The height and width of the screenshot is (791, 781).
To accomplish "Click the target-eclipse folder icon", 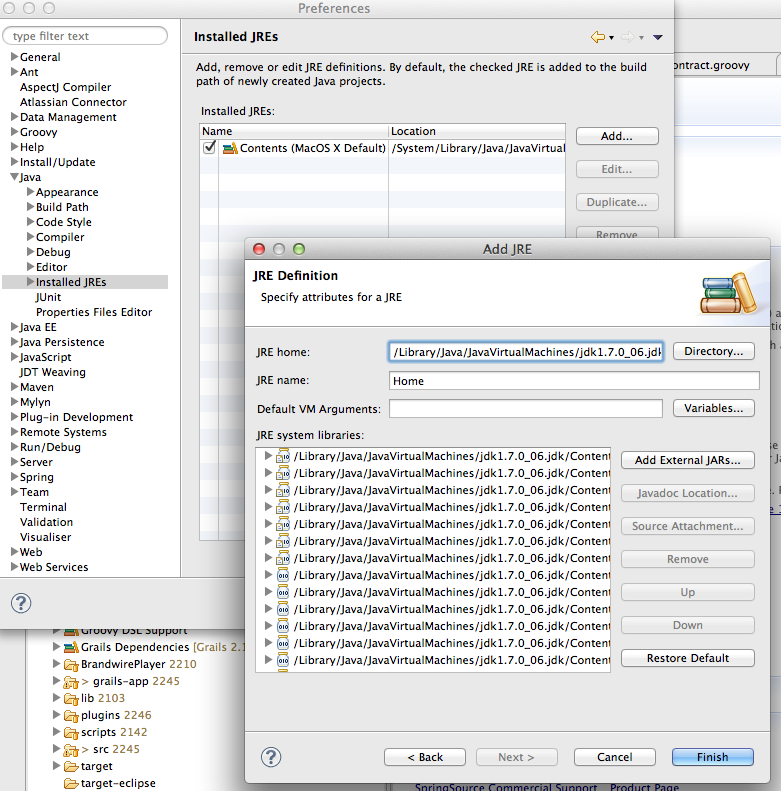I will tap(71, 783).
